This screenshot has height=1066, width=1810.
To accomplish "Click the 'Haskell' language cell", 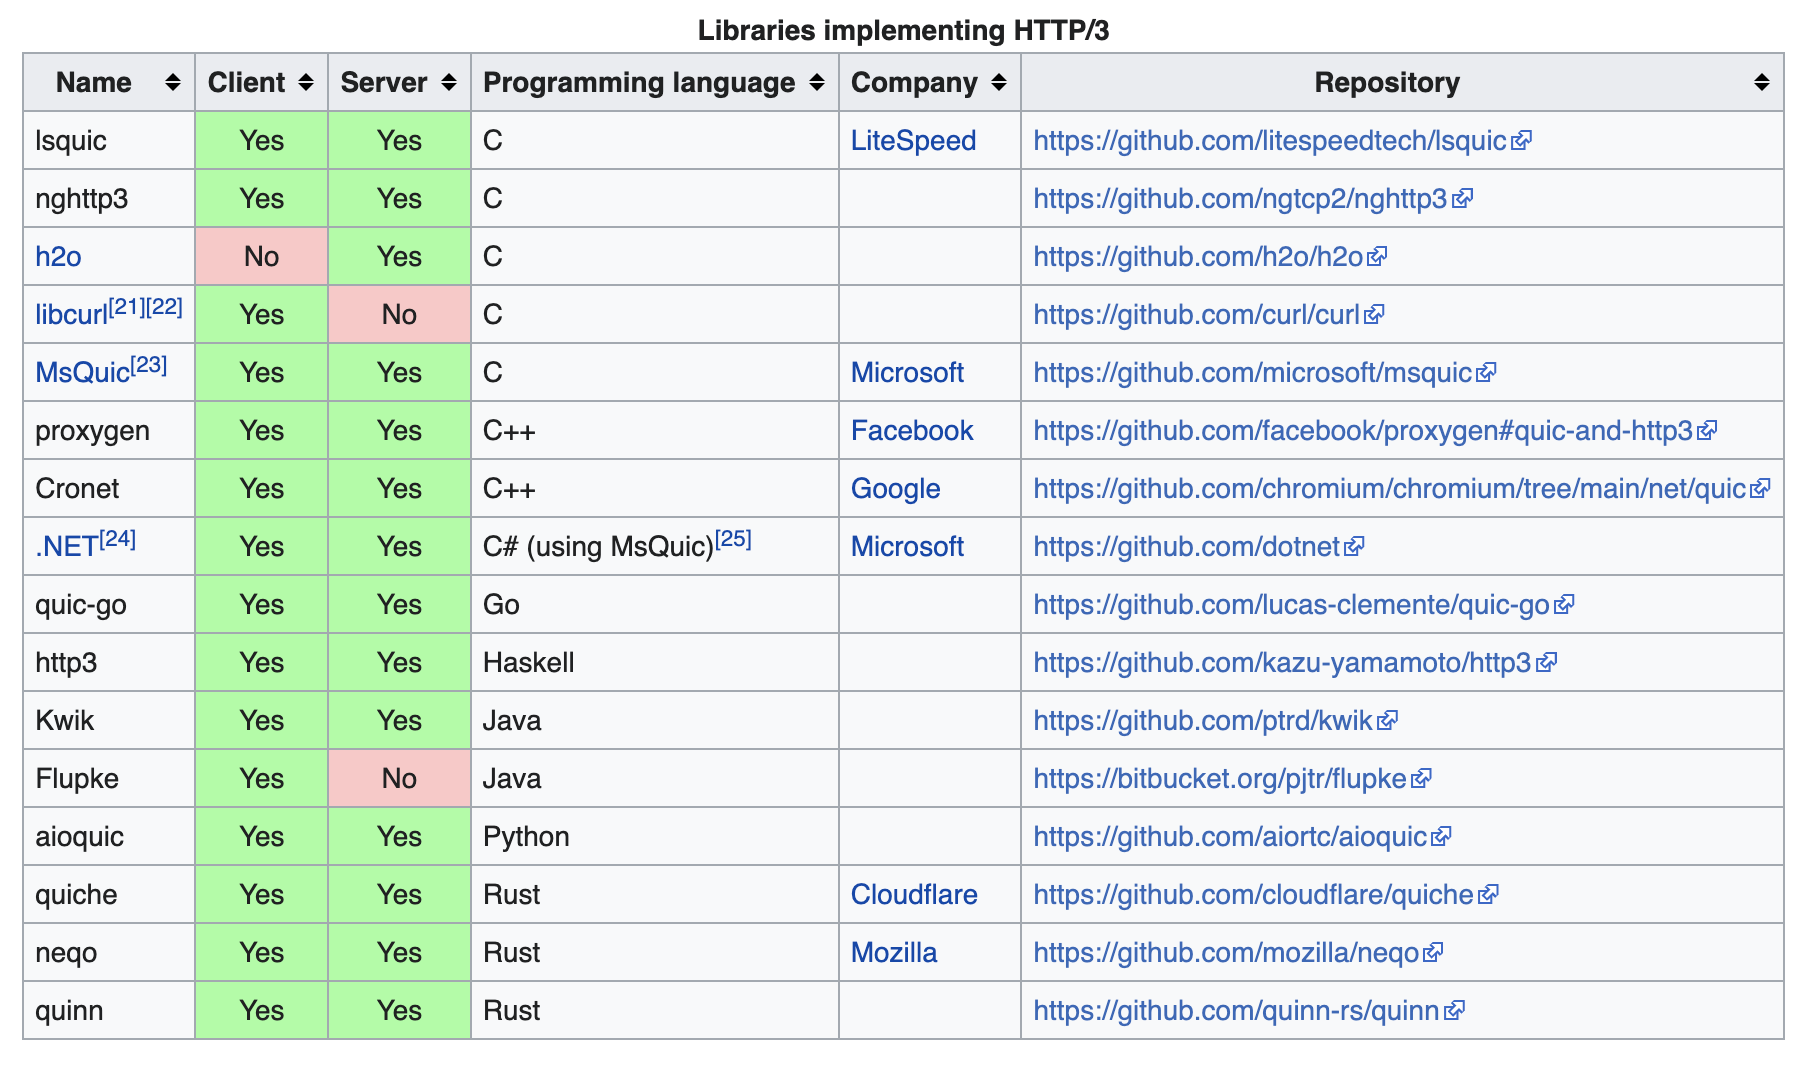I will [654, 662].
